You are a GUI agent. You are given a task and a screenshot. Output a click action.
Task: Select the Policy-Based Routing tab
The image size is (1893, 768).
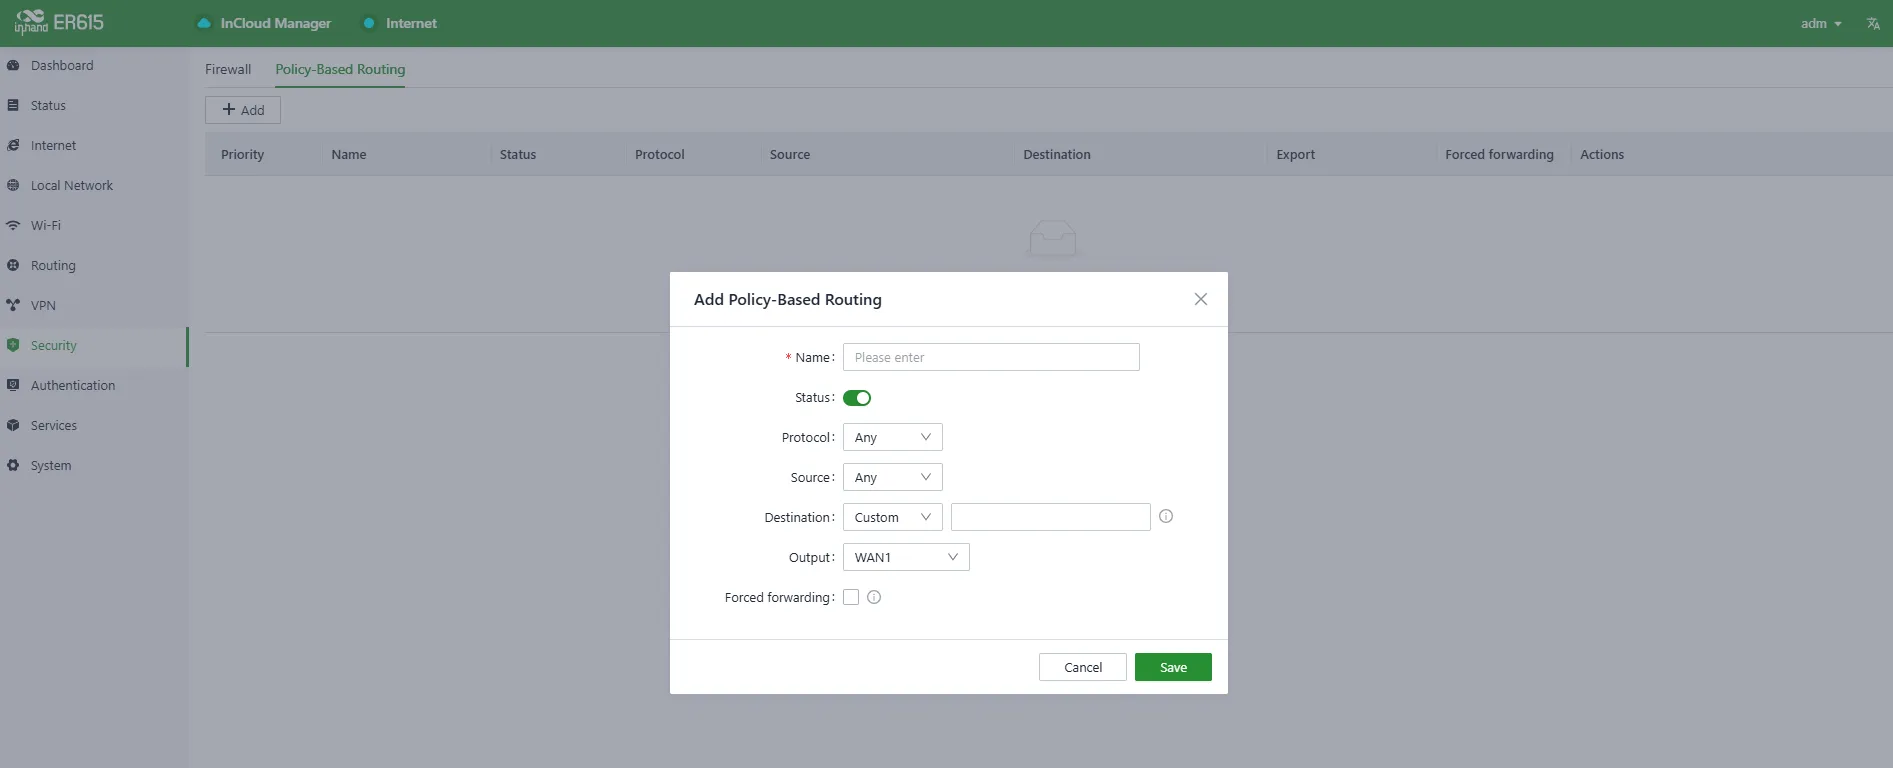(340, 69)
